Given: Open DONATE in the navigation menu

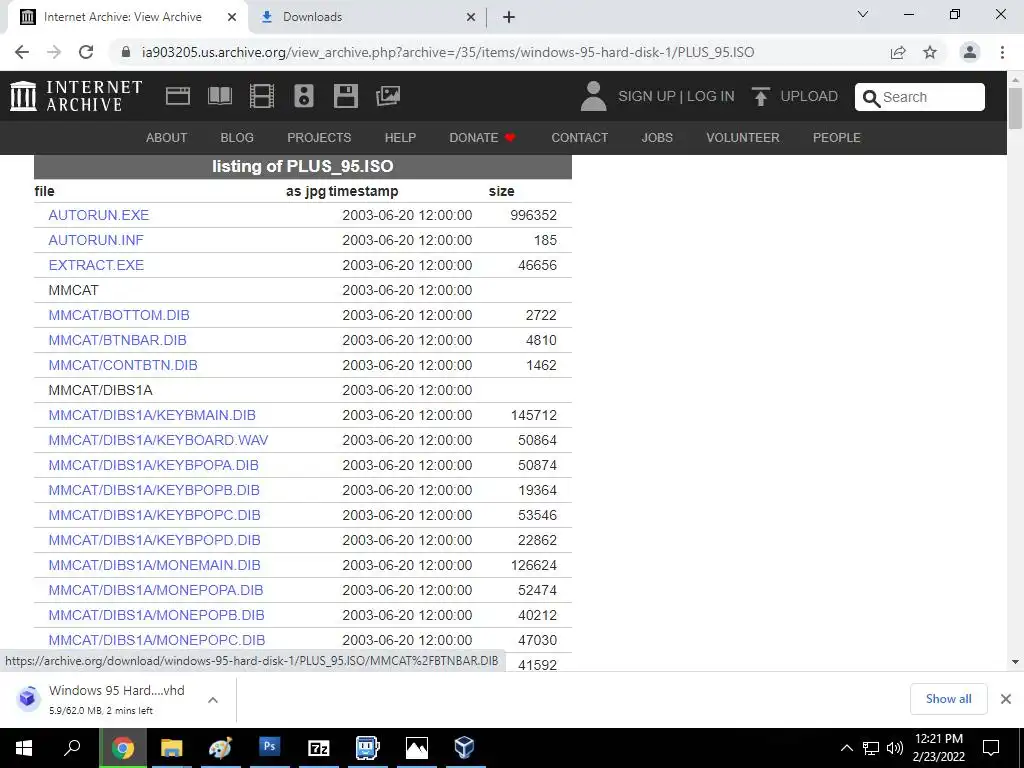Looking at the screenshot, I should pos(482,138).
